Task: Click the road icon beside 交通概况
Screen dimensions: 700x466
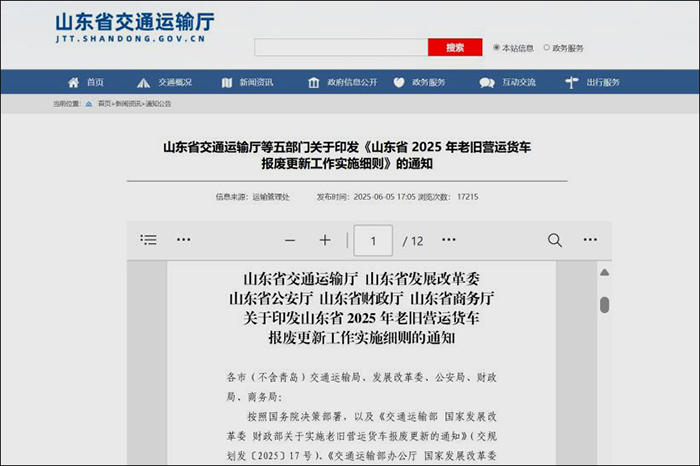Action: click(143, 83)
